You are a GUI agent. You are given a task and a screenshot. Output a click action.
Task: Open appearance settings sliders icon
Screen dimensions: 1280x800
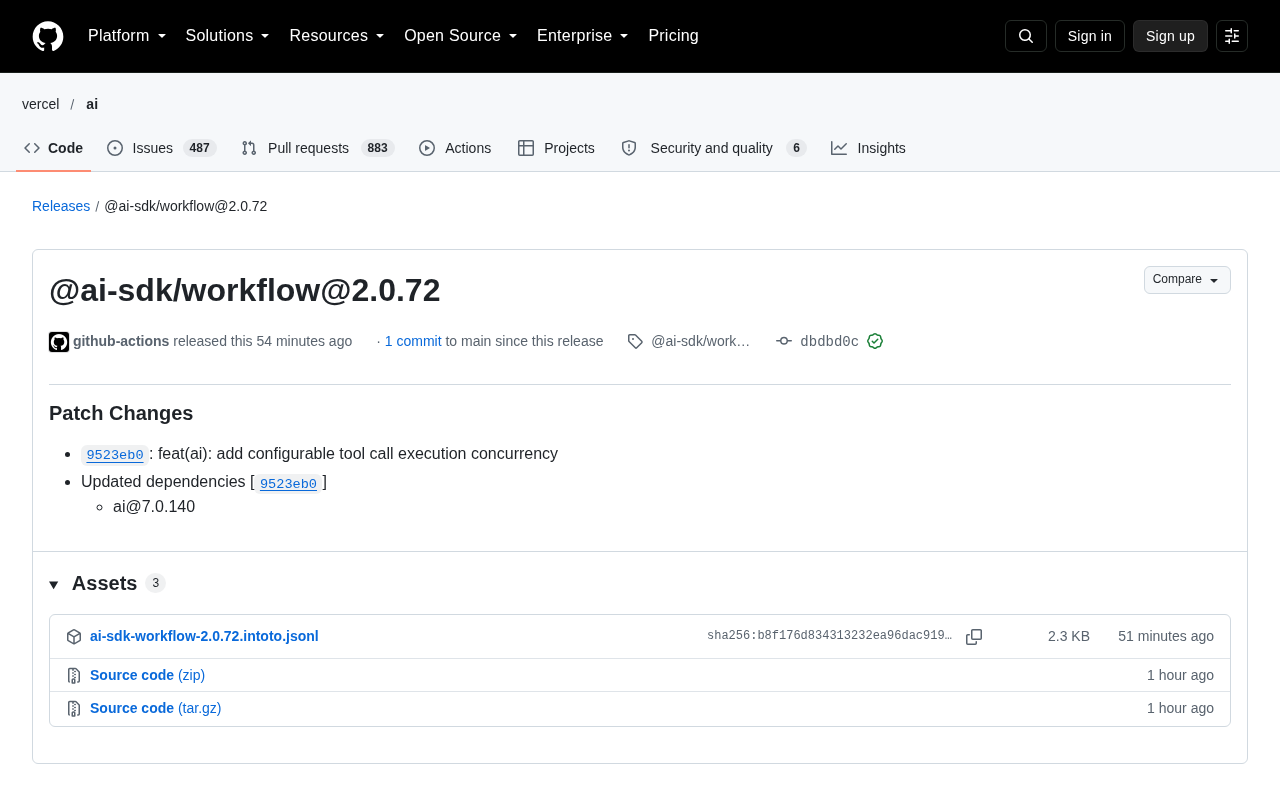click(x=1232, y=36)
